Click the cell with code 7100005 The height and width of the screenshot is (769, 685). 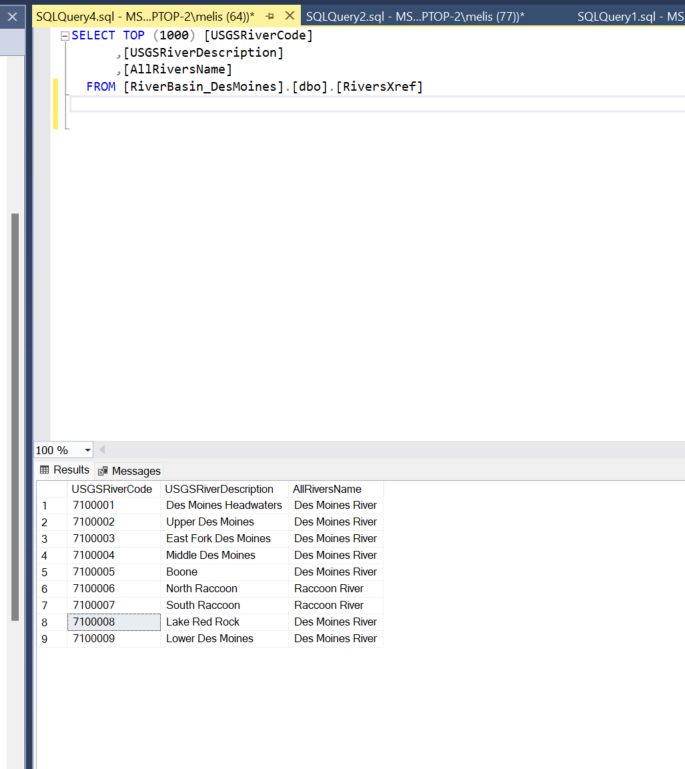pyautogui.click(x=114, y=572)
